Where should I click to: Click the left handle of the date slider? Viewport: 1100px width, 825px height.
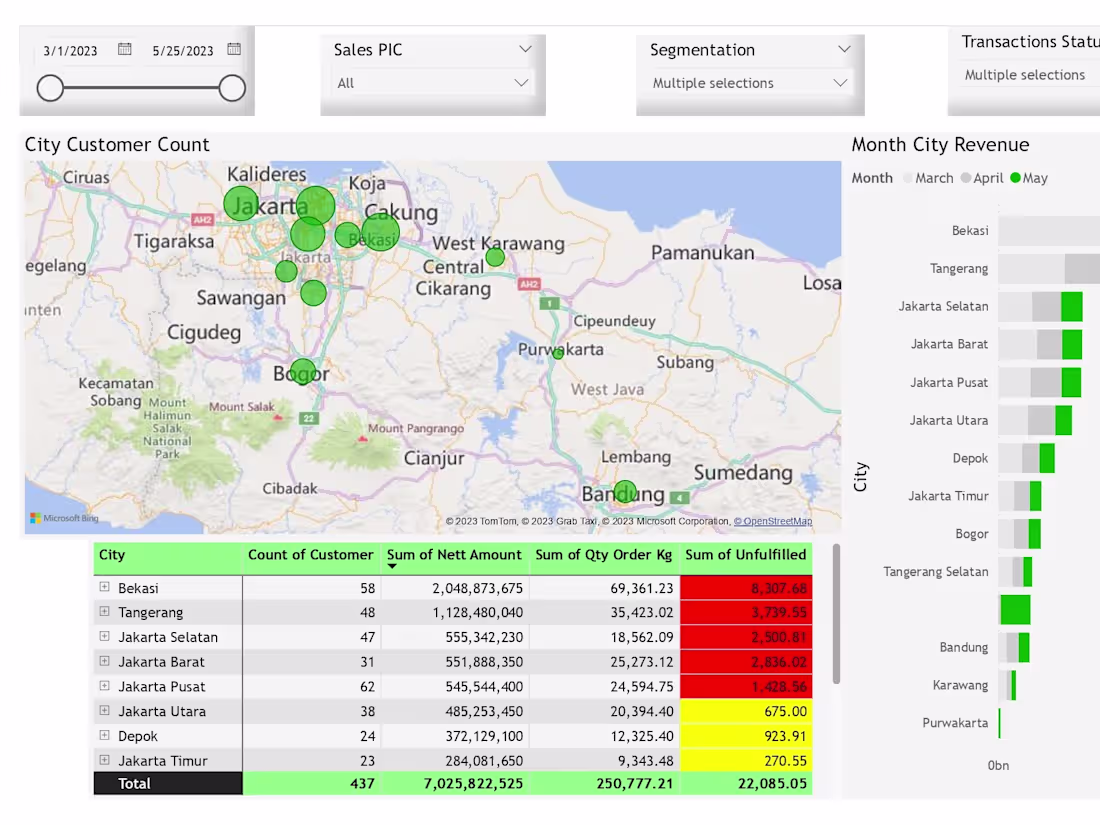[x=50, y=88]
